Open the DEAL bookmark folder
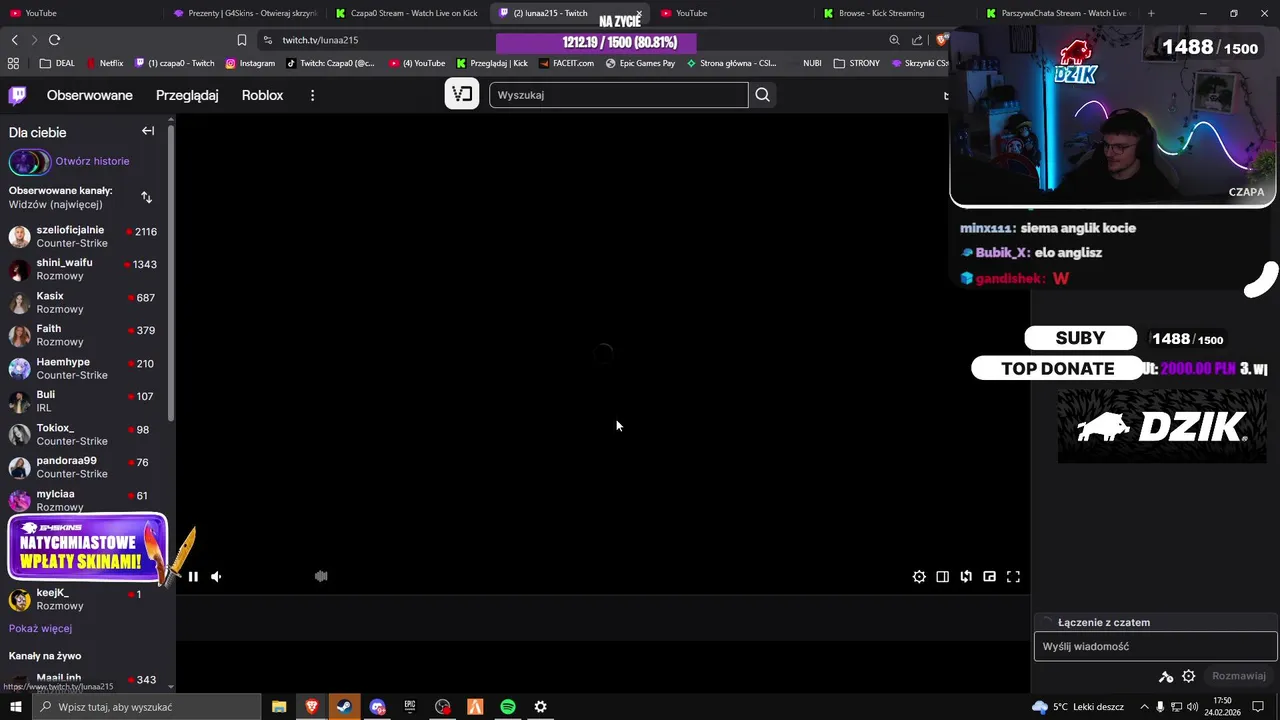This screenshot has height=720, width=1280. click(57, 63)
